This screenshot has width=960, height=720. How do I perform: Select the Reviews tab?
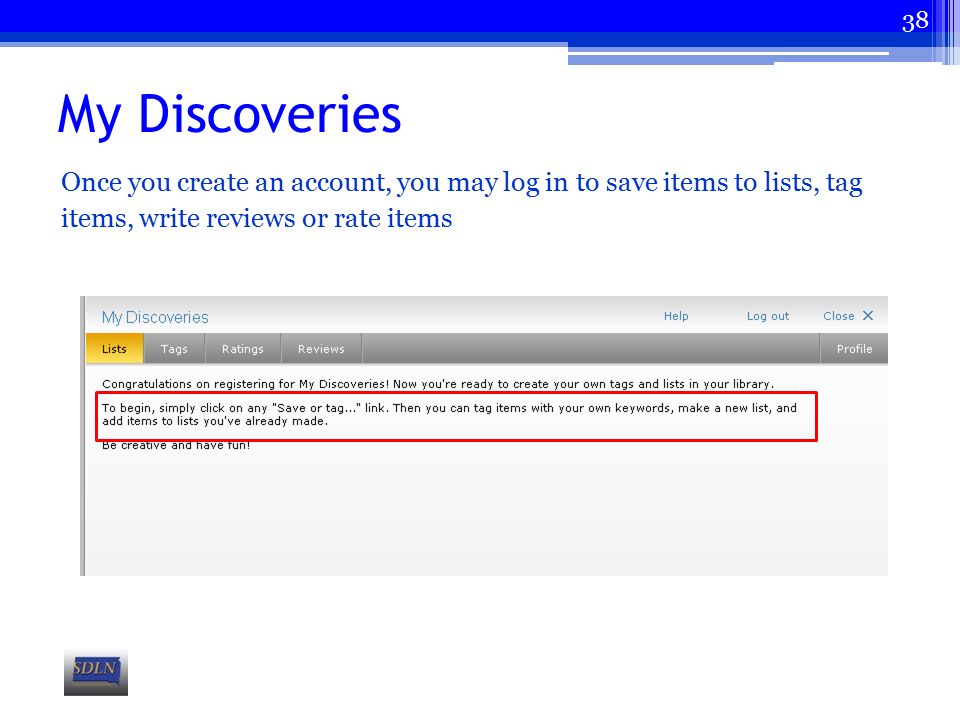pyautogui.click(x=321, y=349)
